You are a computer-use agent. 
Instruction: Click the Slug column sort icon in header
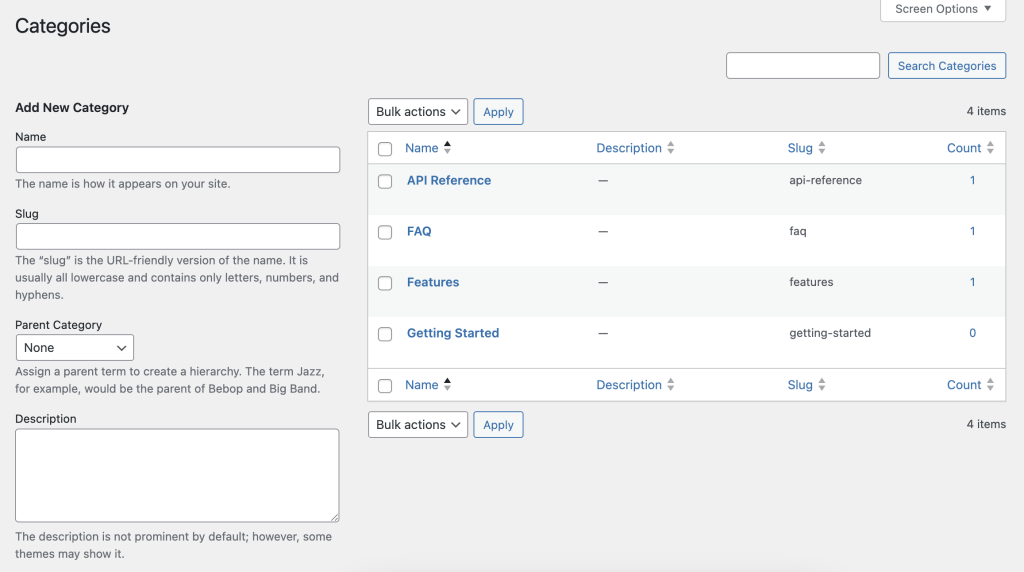822,148
